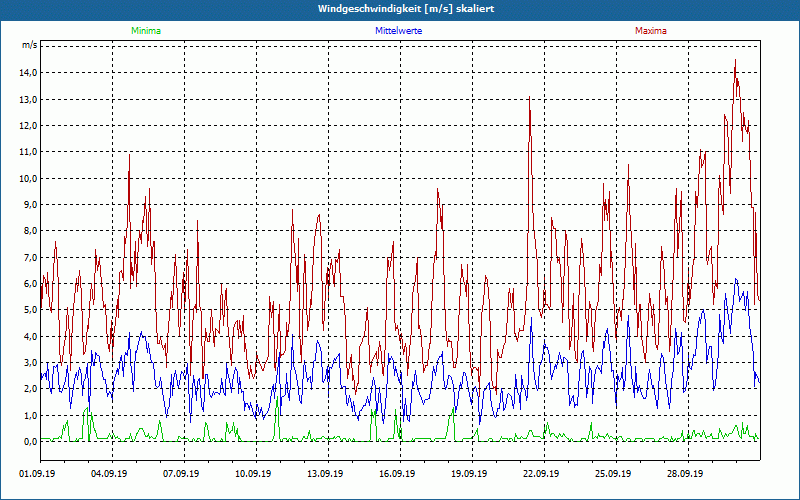This screenshot has width=800, height=500.
Task: Select the blue 'Mittelwerte' legend label
Action: click(398, 31)
